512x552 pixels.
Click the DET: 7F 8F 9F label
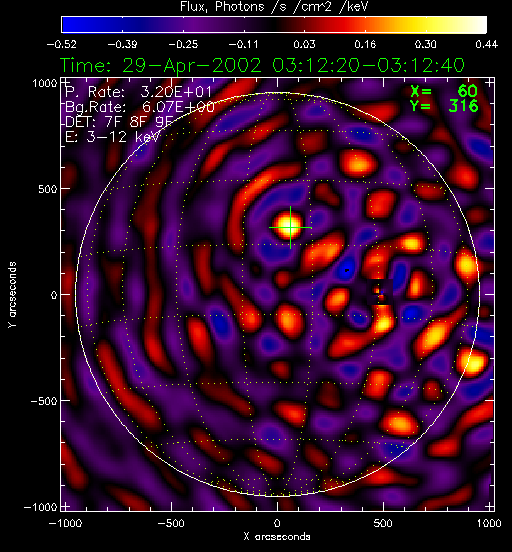(119, 122)
